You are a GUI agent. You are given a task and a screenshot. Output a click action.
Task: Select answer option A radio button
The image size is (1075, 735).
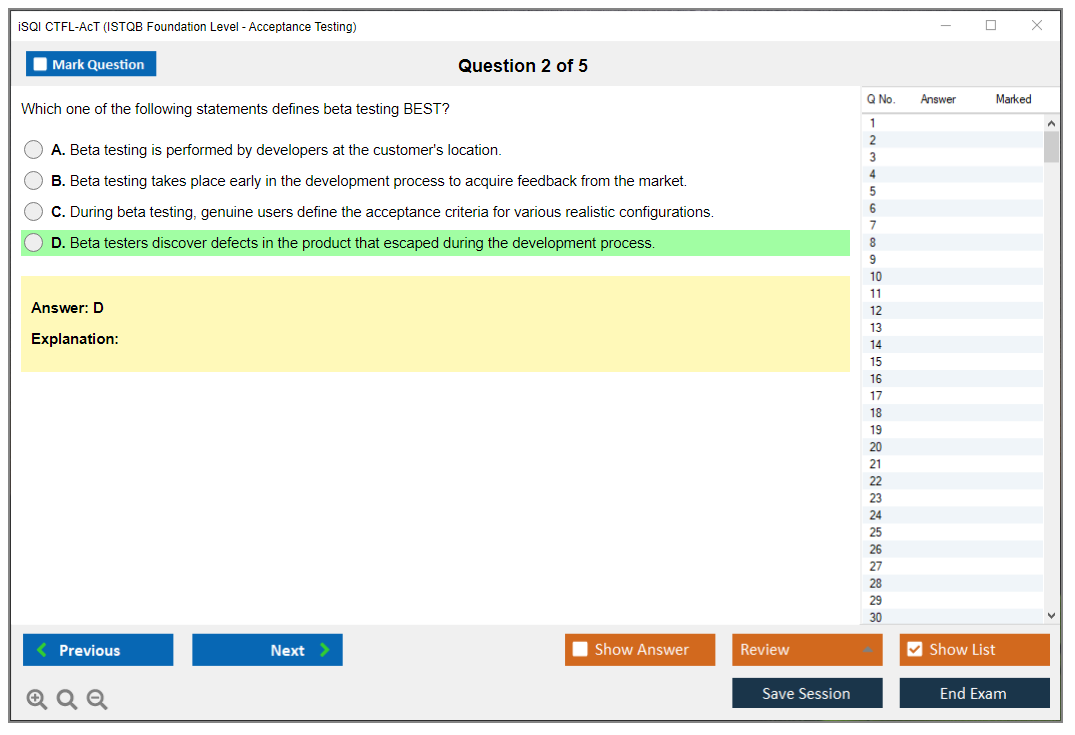[34, 150]
